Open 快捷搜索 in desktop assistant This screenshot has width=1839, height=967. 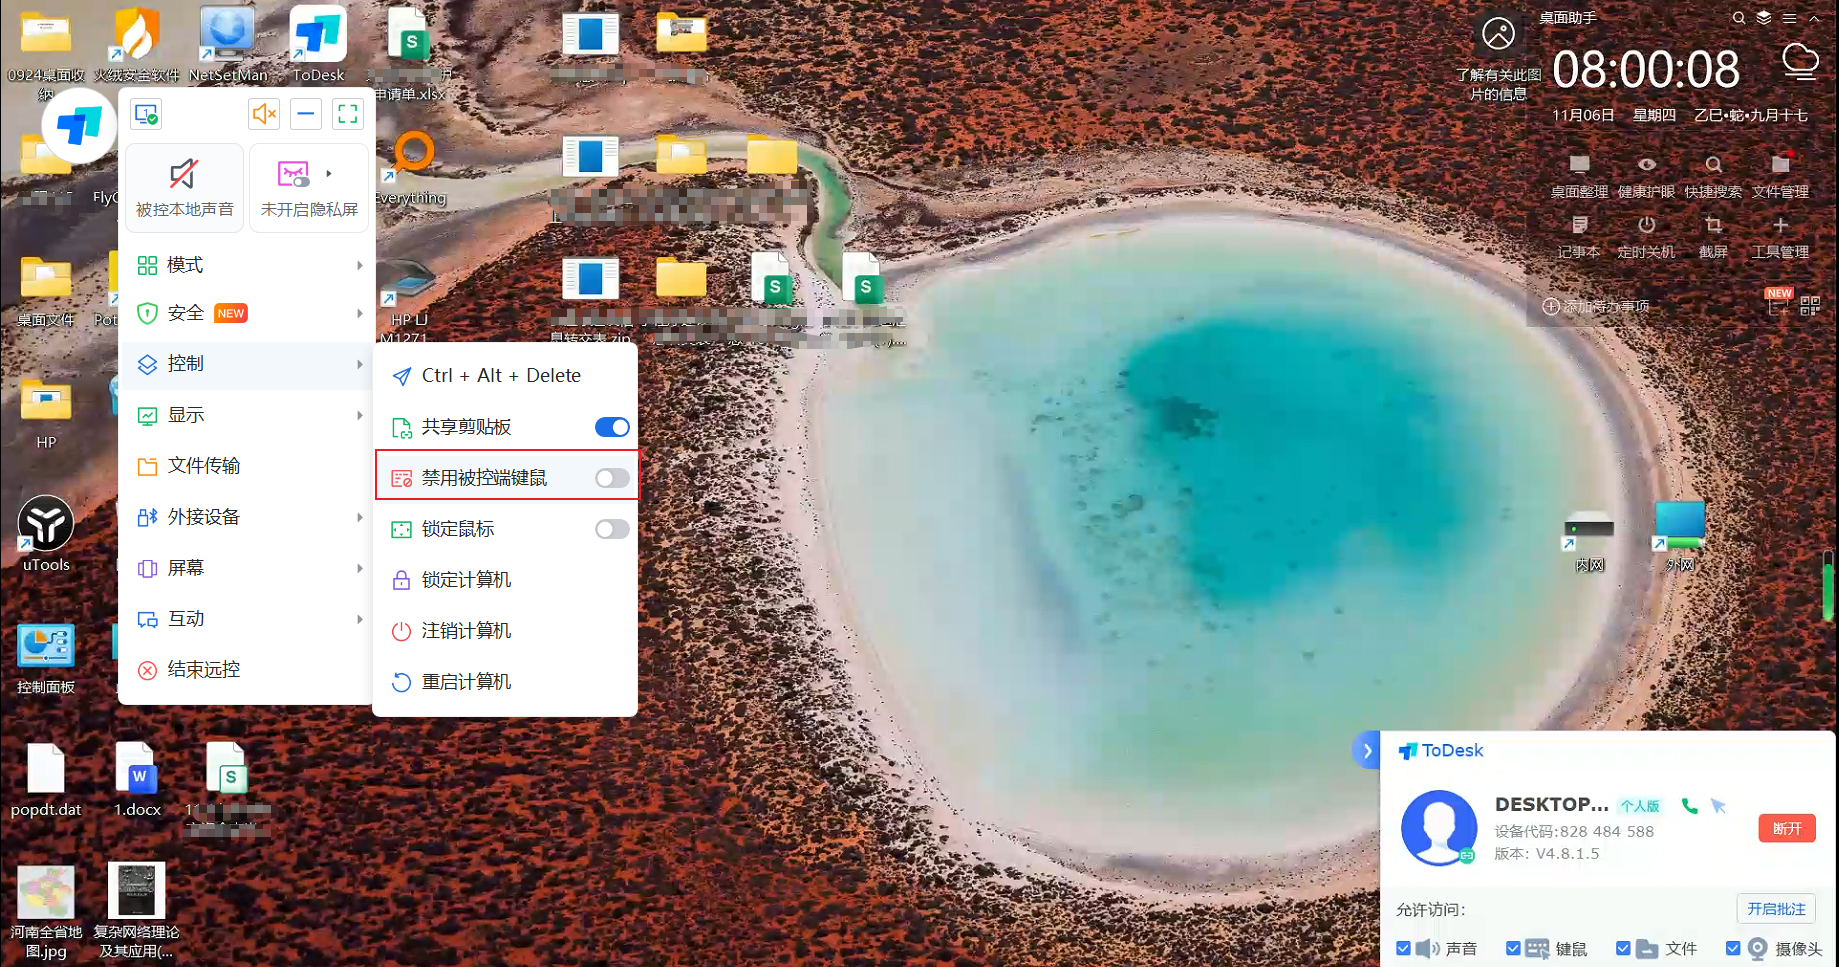tap(1713, 176)
